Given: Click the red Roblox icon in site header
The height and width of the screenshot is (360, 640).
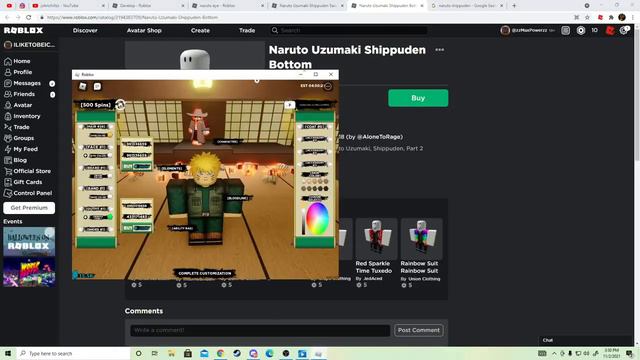Looking at the screenshot, I should 610,30.
